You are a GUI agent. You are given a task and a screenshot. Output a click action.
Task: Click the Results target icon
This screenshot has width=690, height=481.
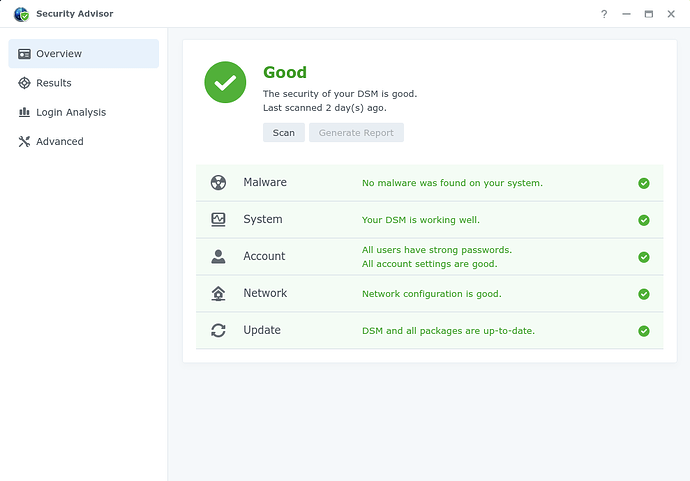(x=24, y=83)
